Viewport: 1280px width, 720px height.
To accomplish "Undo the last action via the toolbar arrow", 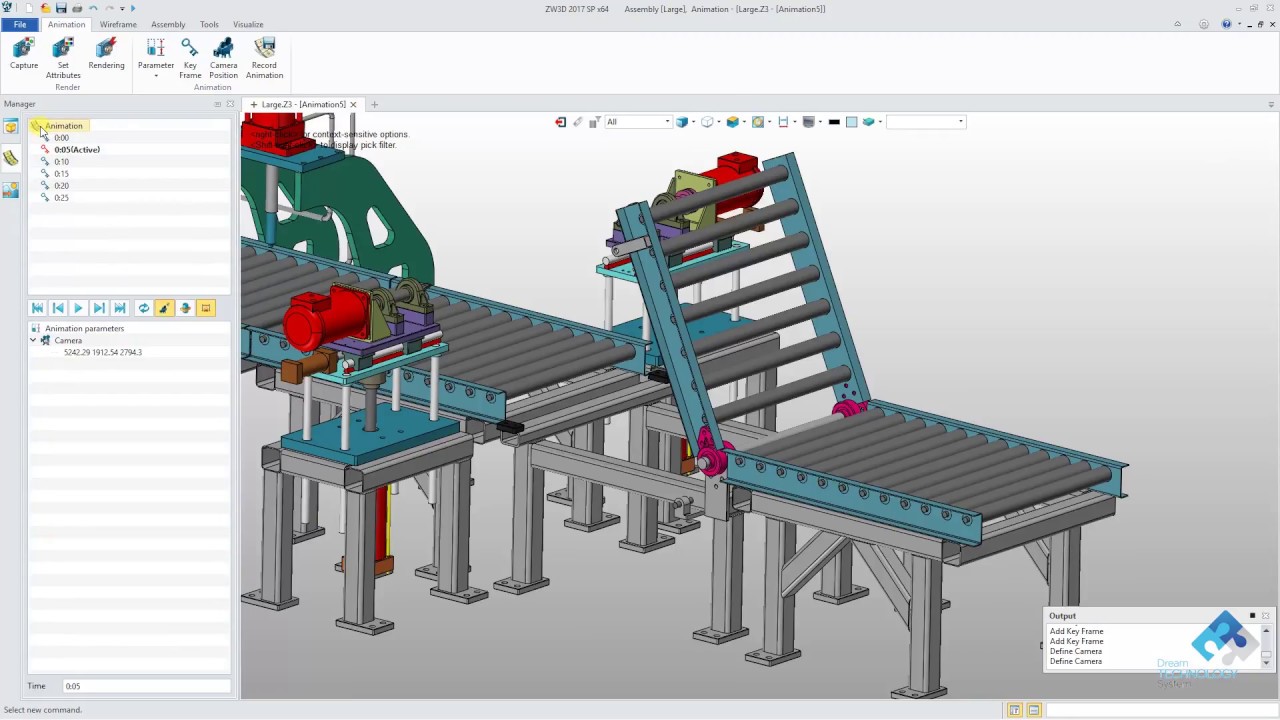I will [93, 8].
